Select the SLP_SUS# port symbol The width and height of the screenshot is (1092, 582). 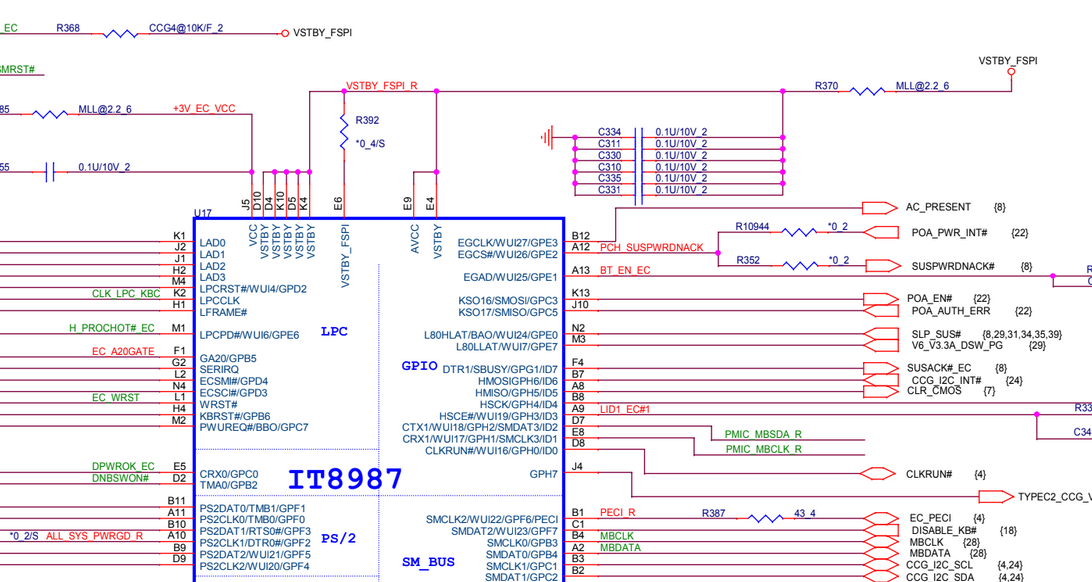coord(881,334)
